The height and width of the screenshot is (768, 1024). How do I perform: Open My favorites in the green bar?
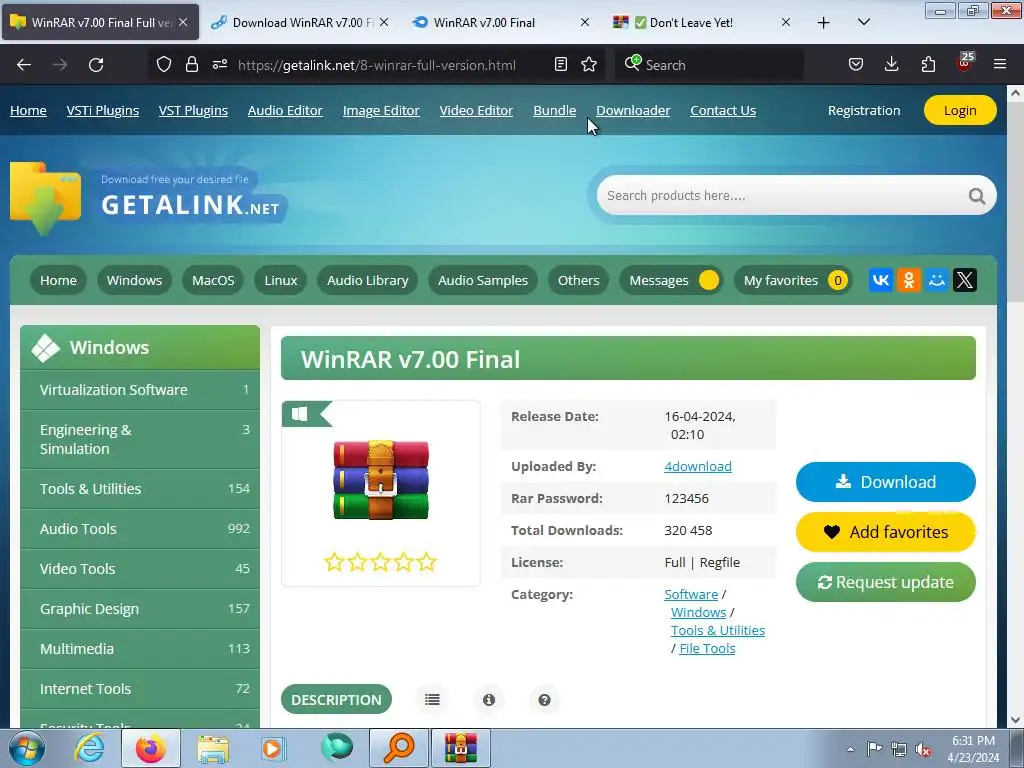pyautogui.click(x=793, y=280)
